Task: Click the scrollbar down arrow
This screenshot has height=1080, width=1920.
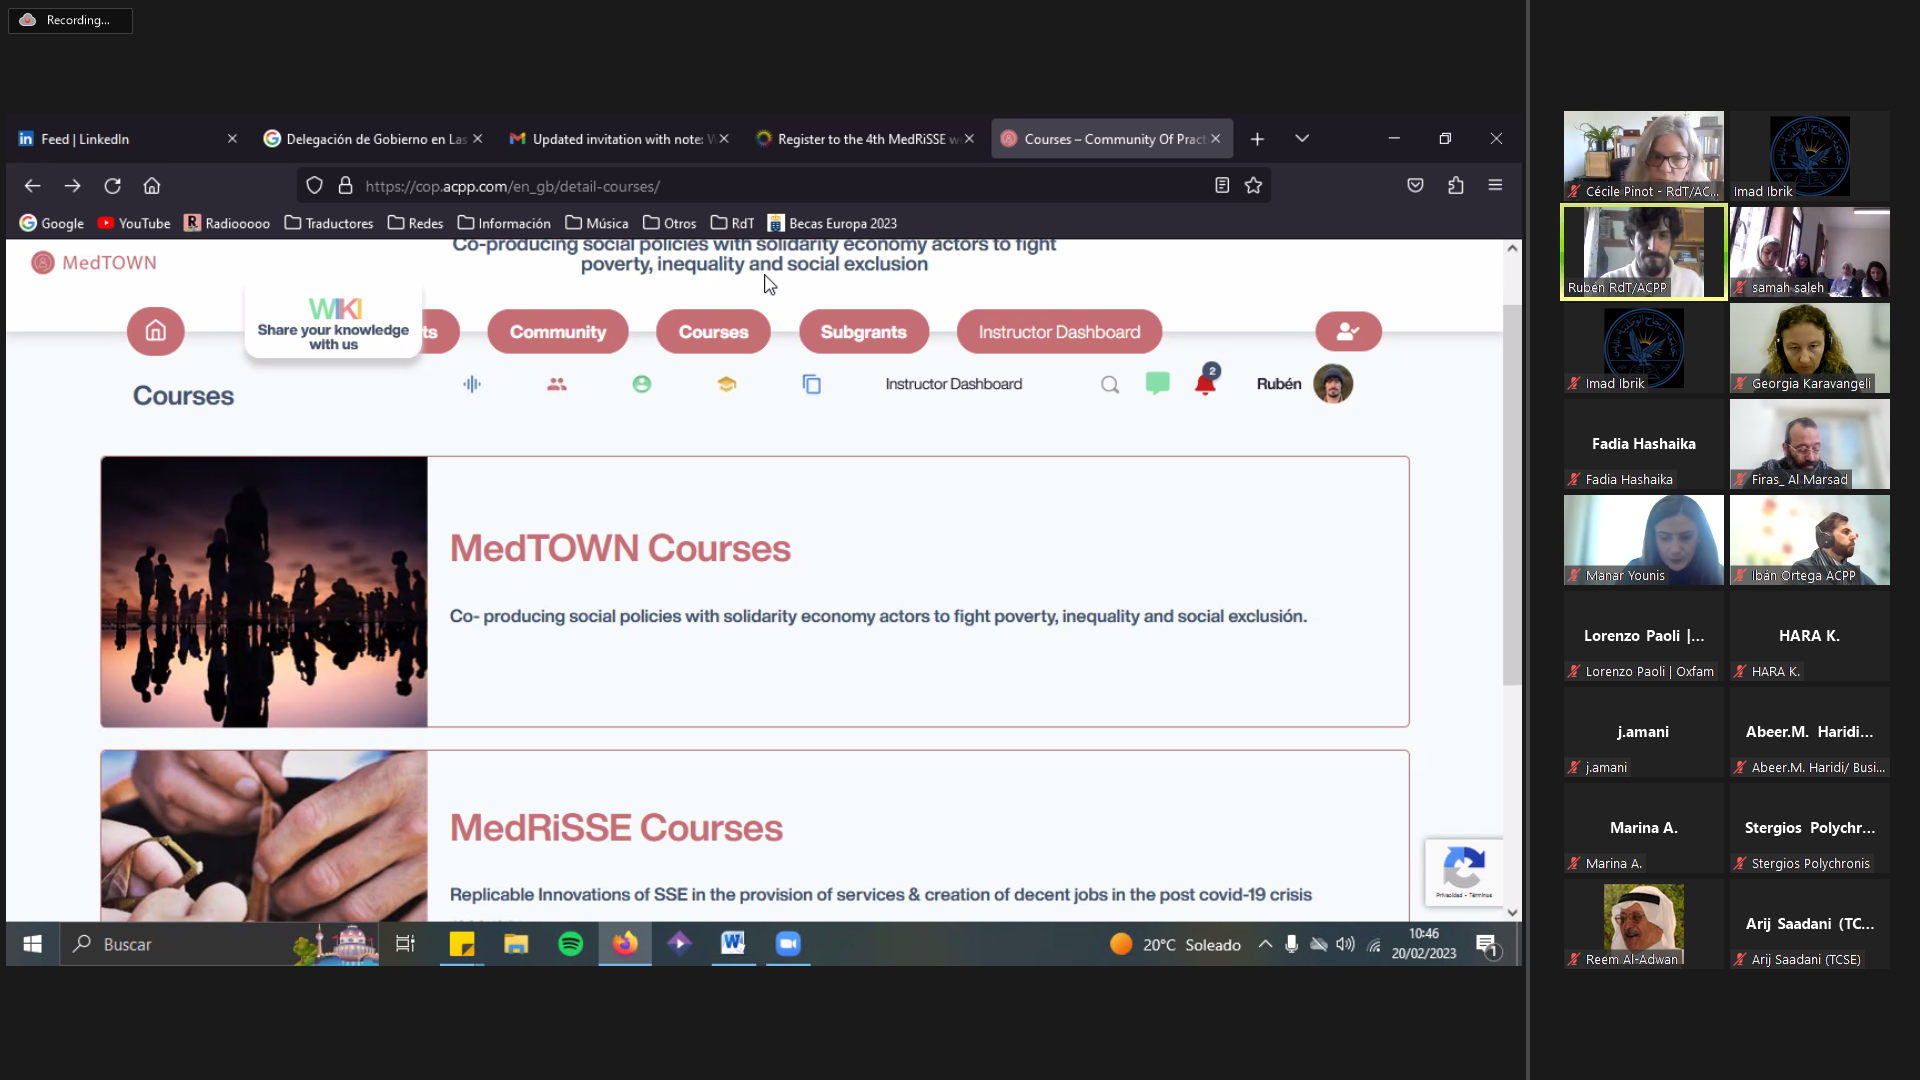Action: pyautogui.click(x=1512, y=912)
